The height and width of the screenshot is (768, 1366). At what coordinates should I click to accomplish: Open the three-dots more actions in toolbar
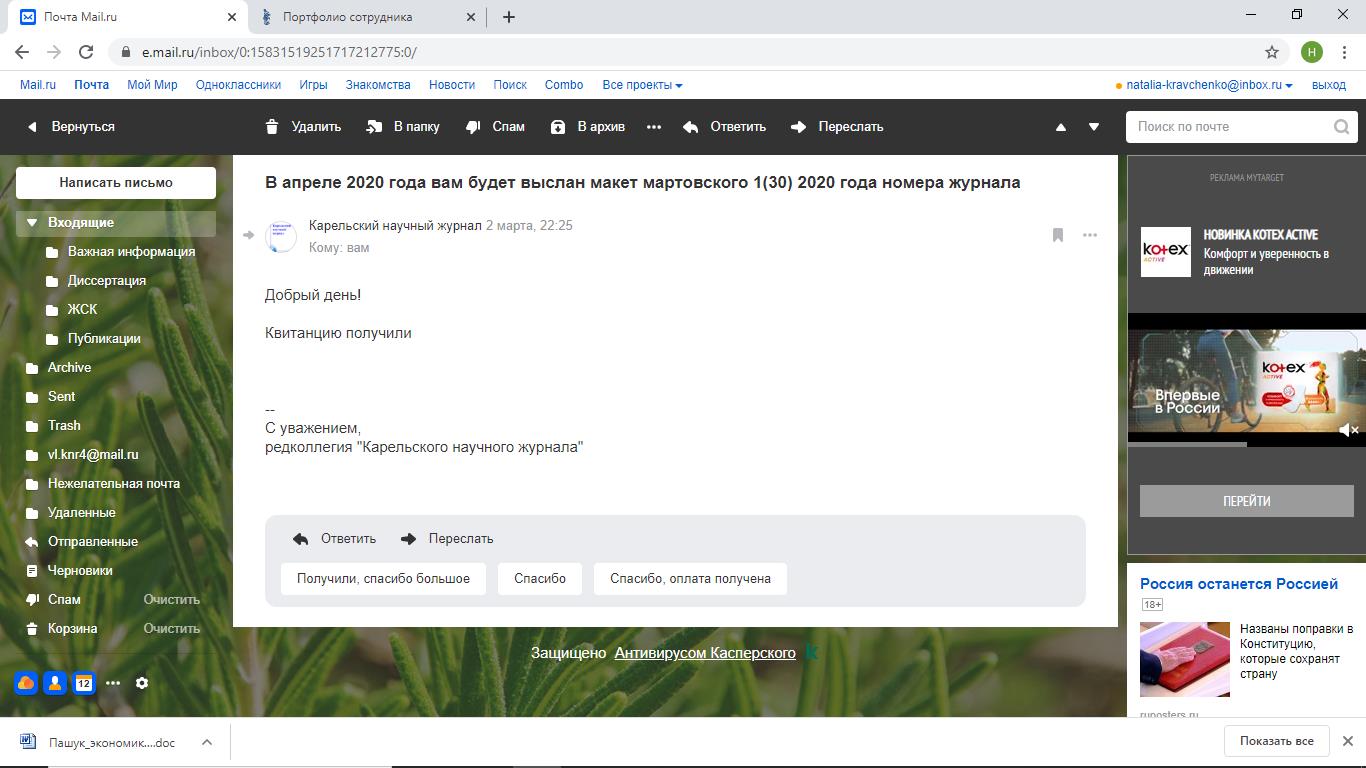click(654, 127)
